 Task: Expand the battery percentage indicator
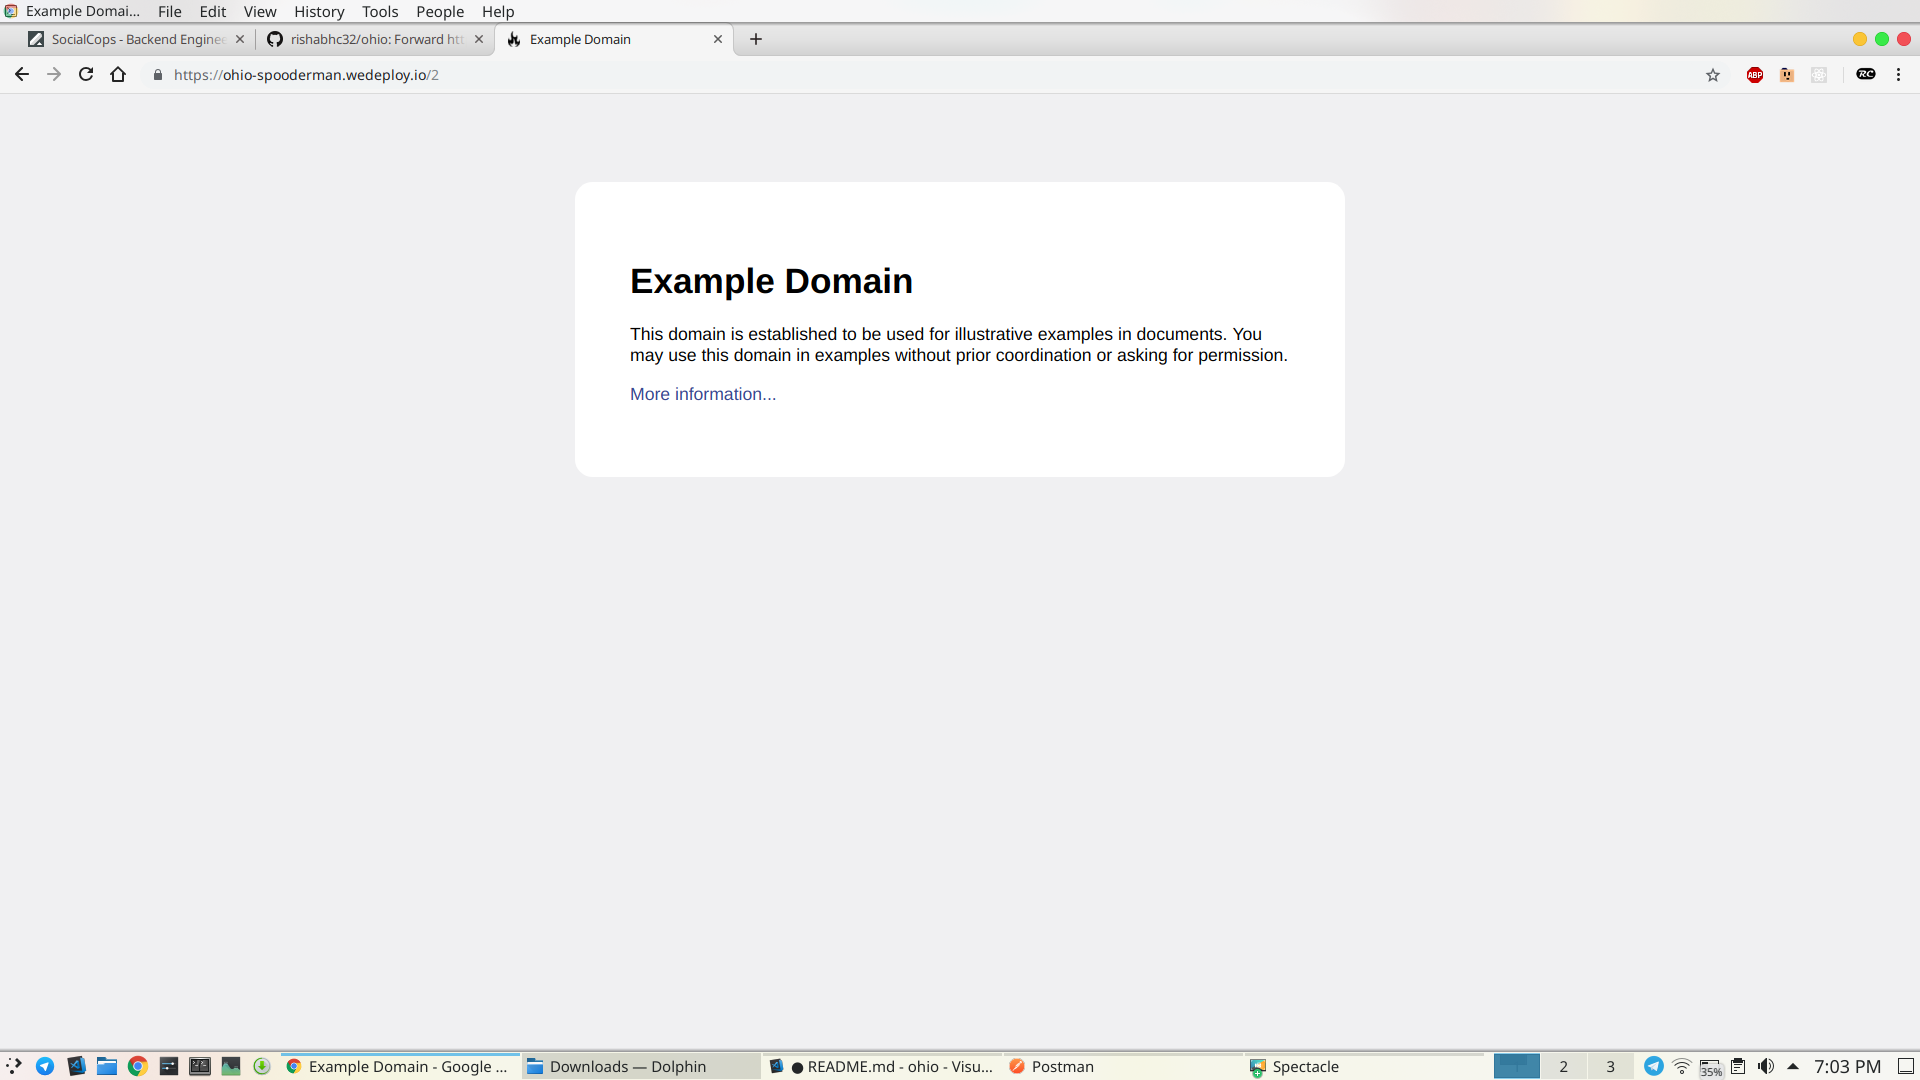tap(1712, 1067)
